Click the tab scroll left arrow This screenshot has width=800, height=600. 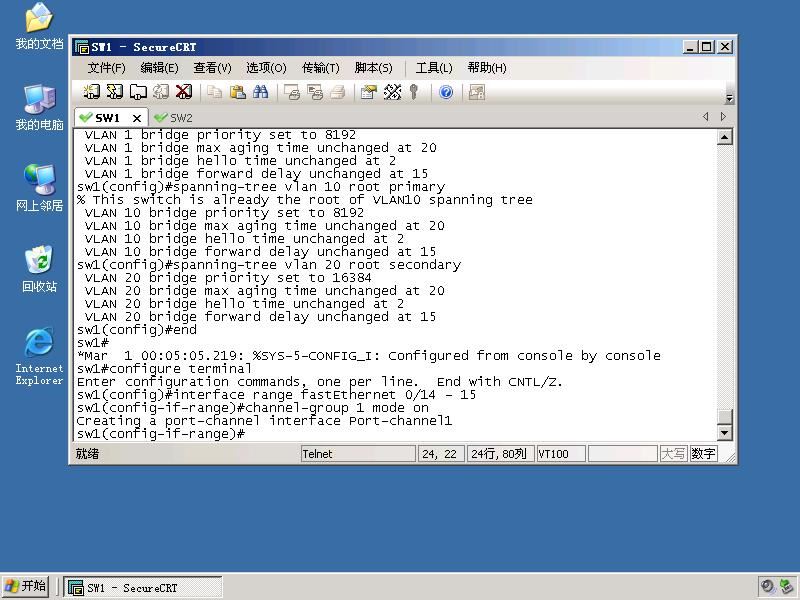point(706,117)
